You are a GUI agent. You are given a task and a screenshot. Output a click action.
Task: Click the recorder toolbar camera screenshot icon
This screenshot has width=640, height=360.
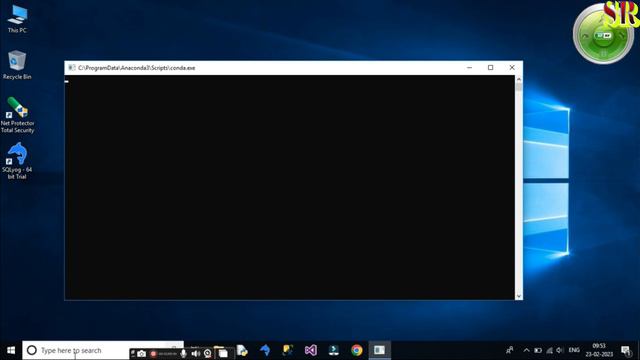point(141,353)
